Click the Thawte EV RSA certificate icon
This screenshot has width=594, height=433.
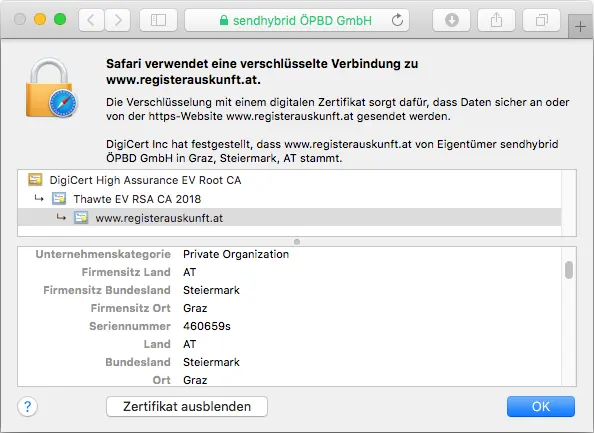(59, 199)
